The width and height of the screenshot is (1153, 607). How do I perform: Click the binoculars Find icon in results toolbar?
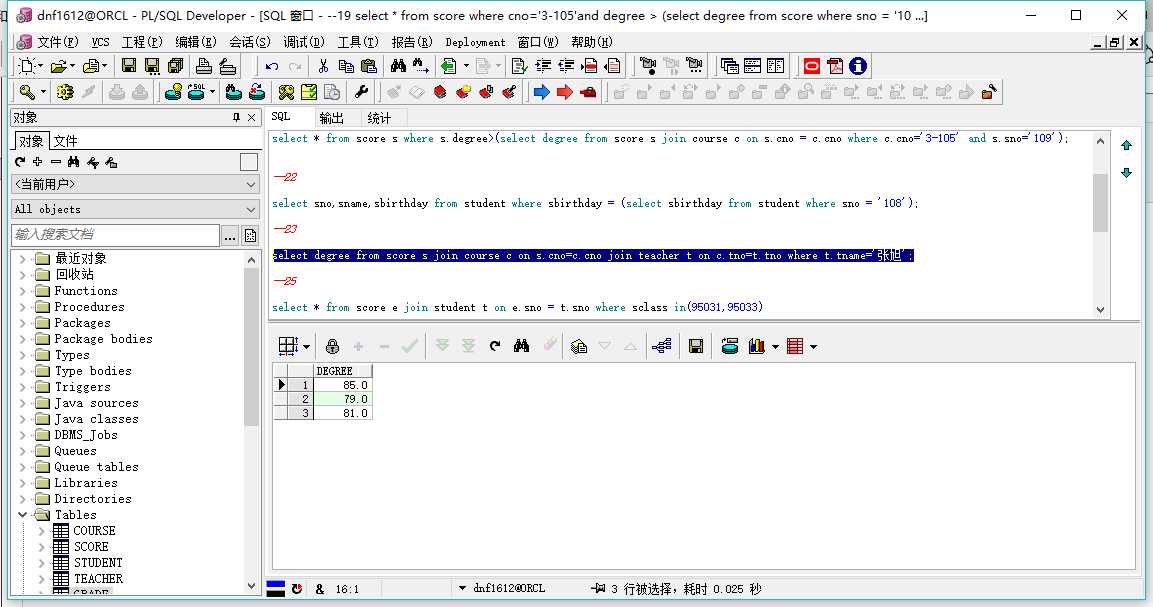pyautogui.click(x=521, y=346)
